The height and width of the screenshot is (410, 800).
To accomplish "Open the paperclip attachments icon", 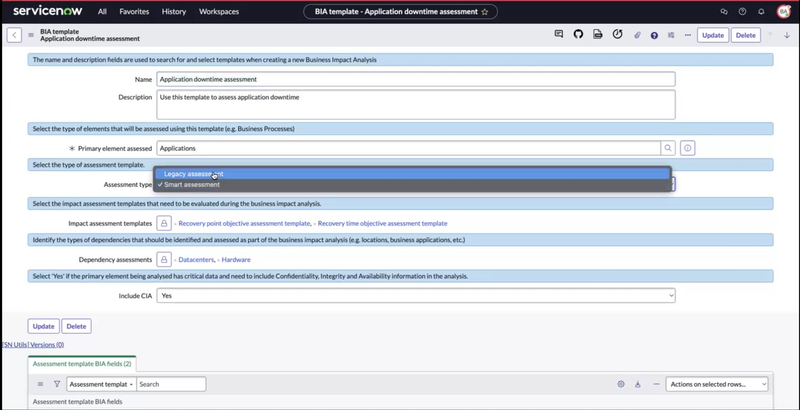I will tap(637, 35).
